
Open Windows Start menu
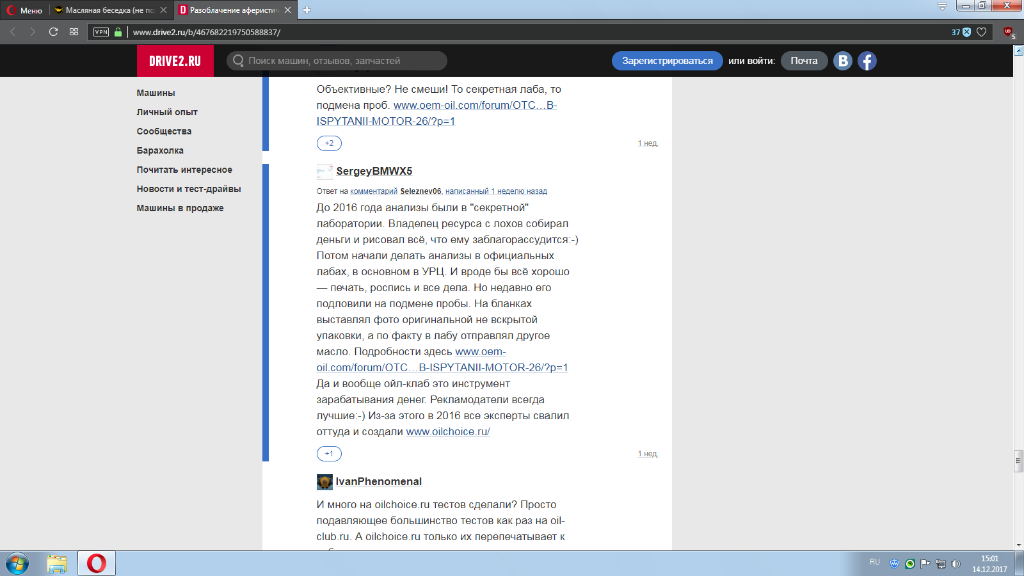point(18,563)
